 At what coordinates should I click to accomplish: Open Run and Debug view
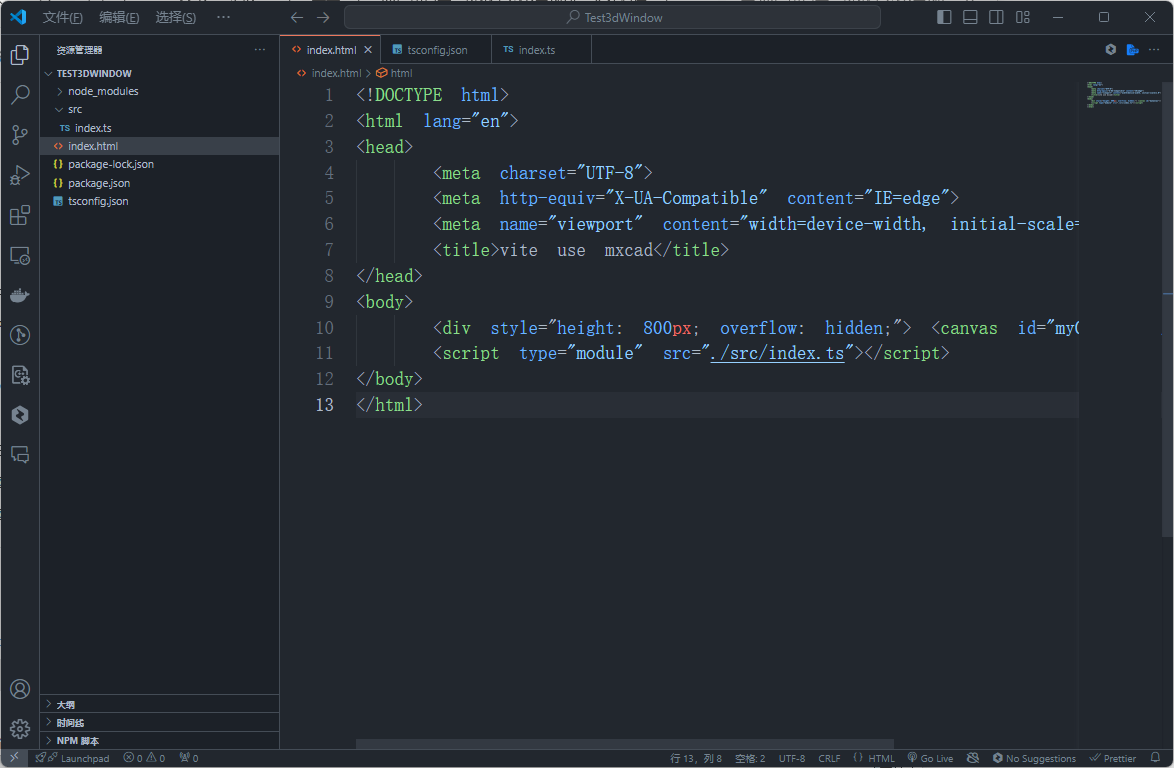point(20,175)
